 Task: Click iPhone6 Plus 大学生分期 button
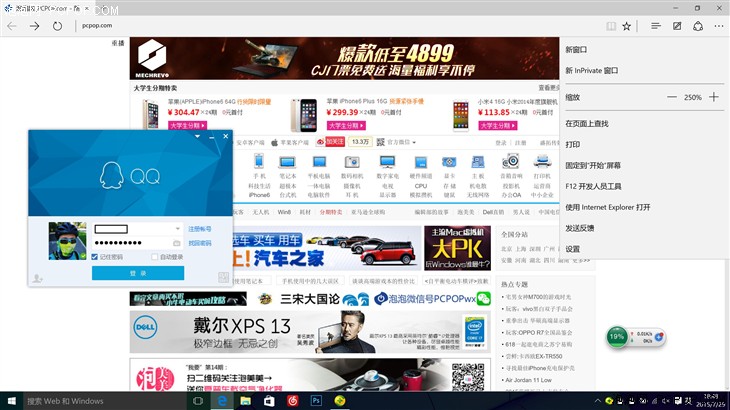(x=346, y=126)
